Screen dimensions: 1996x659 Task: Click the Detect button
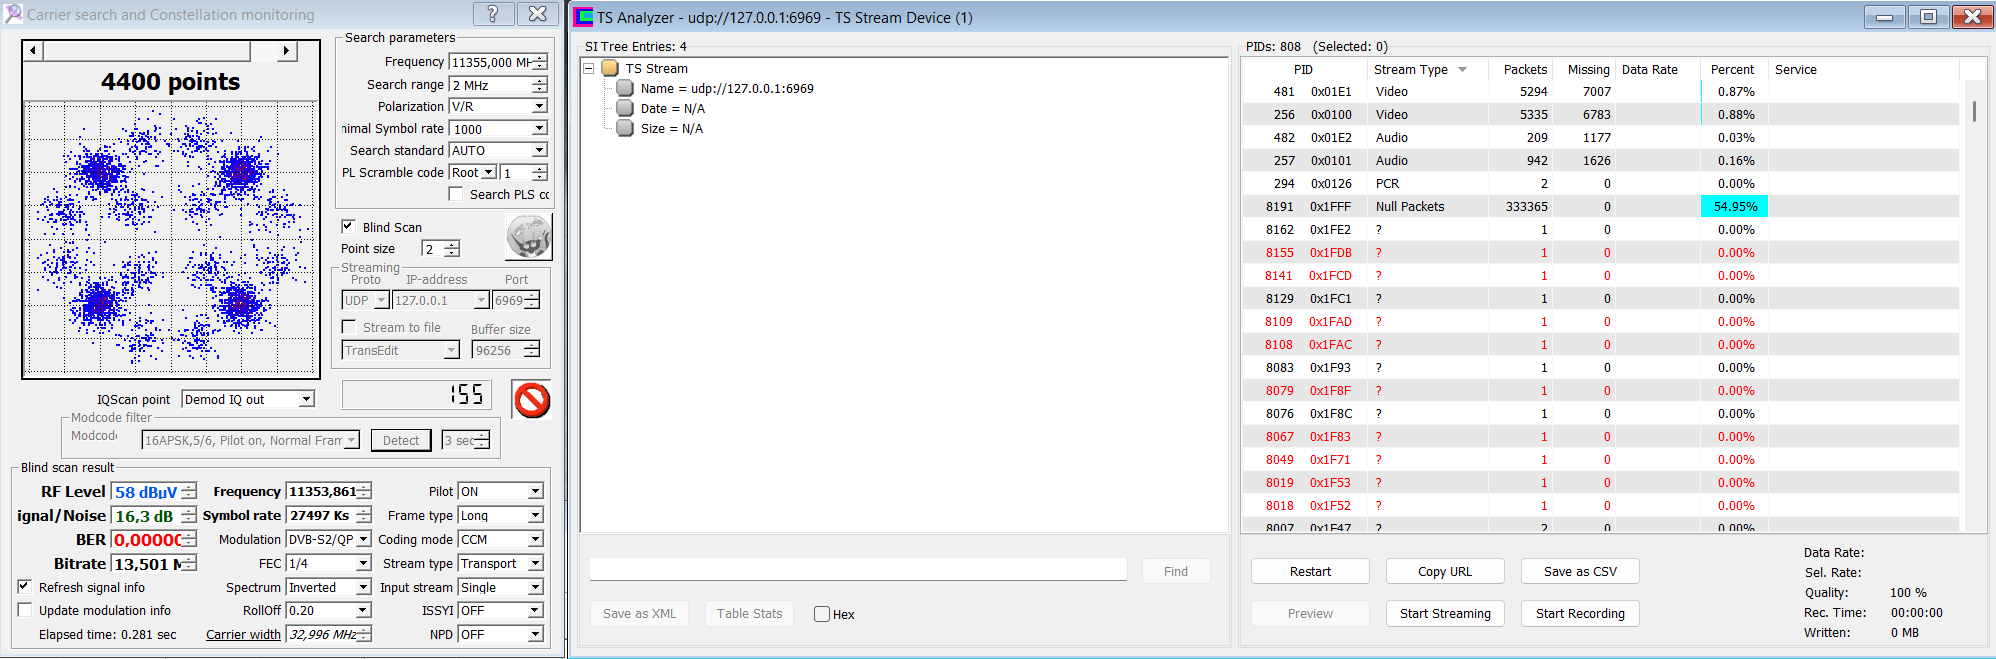(x=401, y=440)
